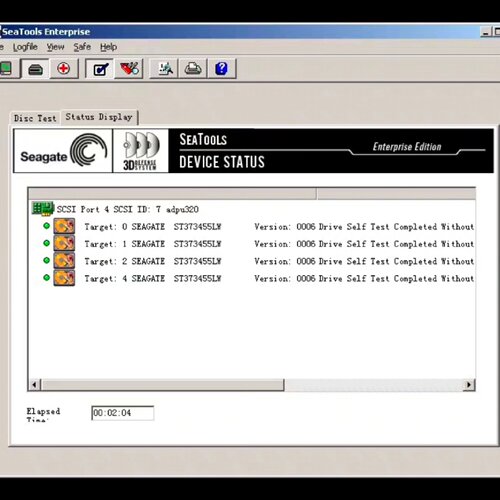
Task: Click the green monitor toolbar icon
Action: tap(7, 69)
